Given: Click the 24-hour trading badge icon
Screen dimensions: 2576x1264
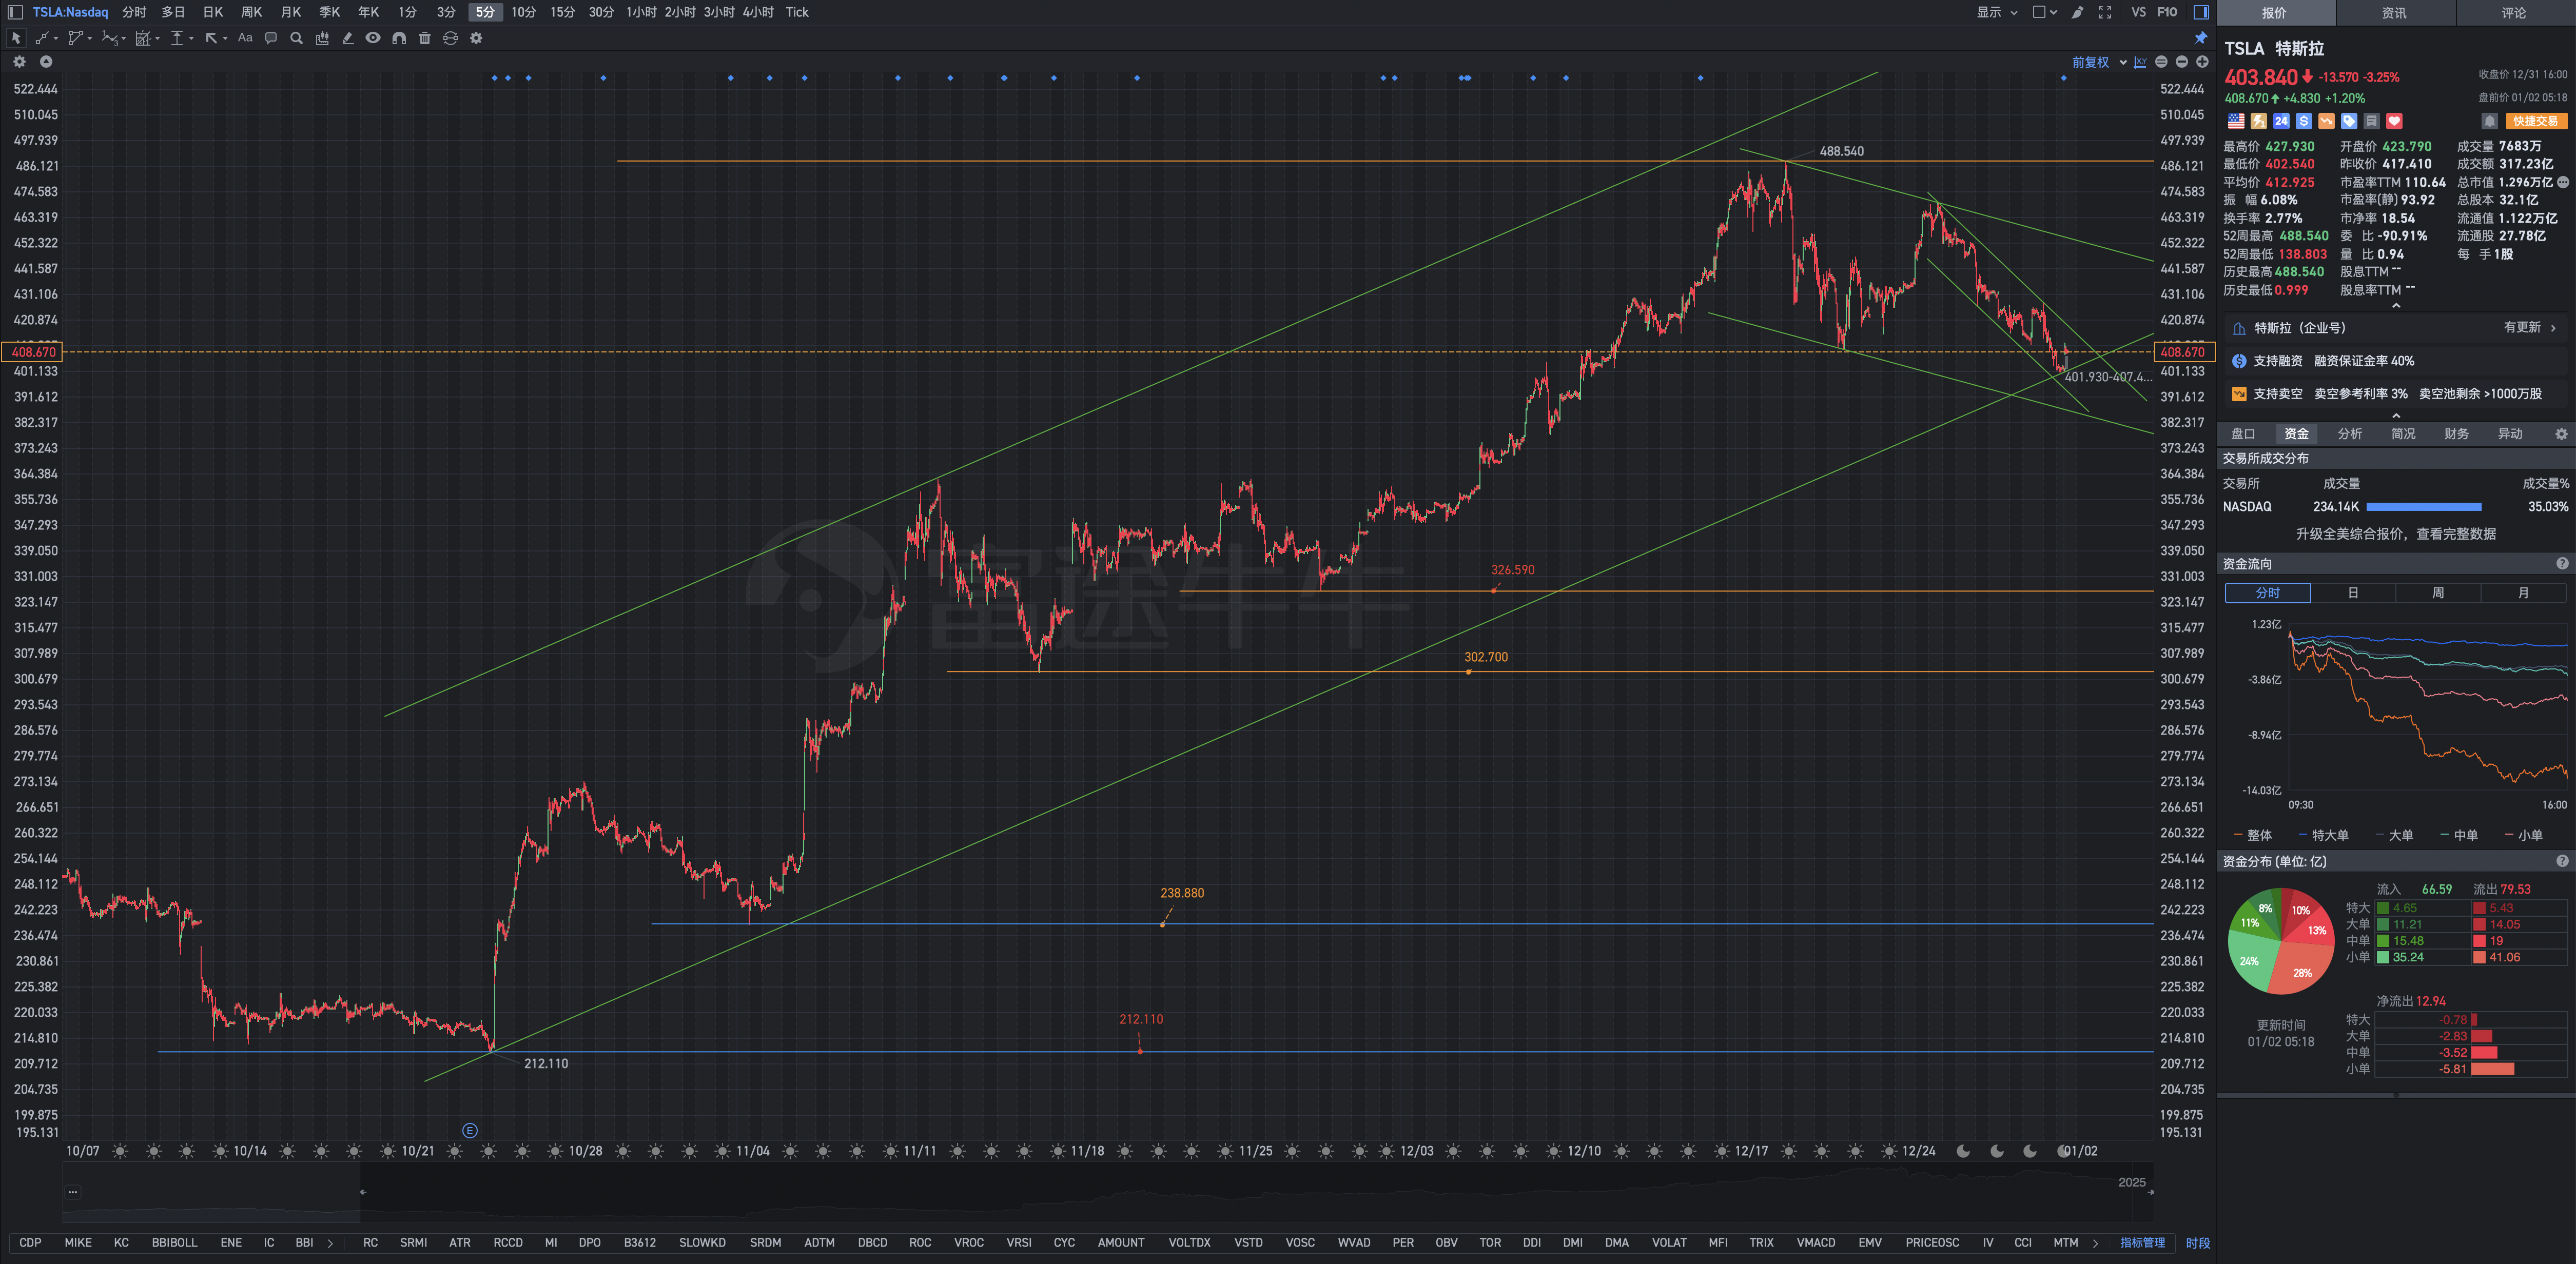Looking at the screenshot, I should click(2281, 121).
